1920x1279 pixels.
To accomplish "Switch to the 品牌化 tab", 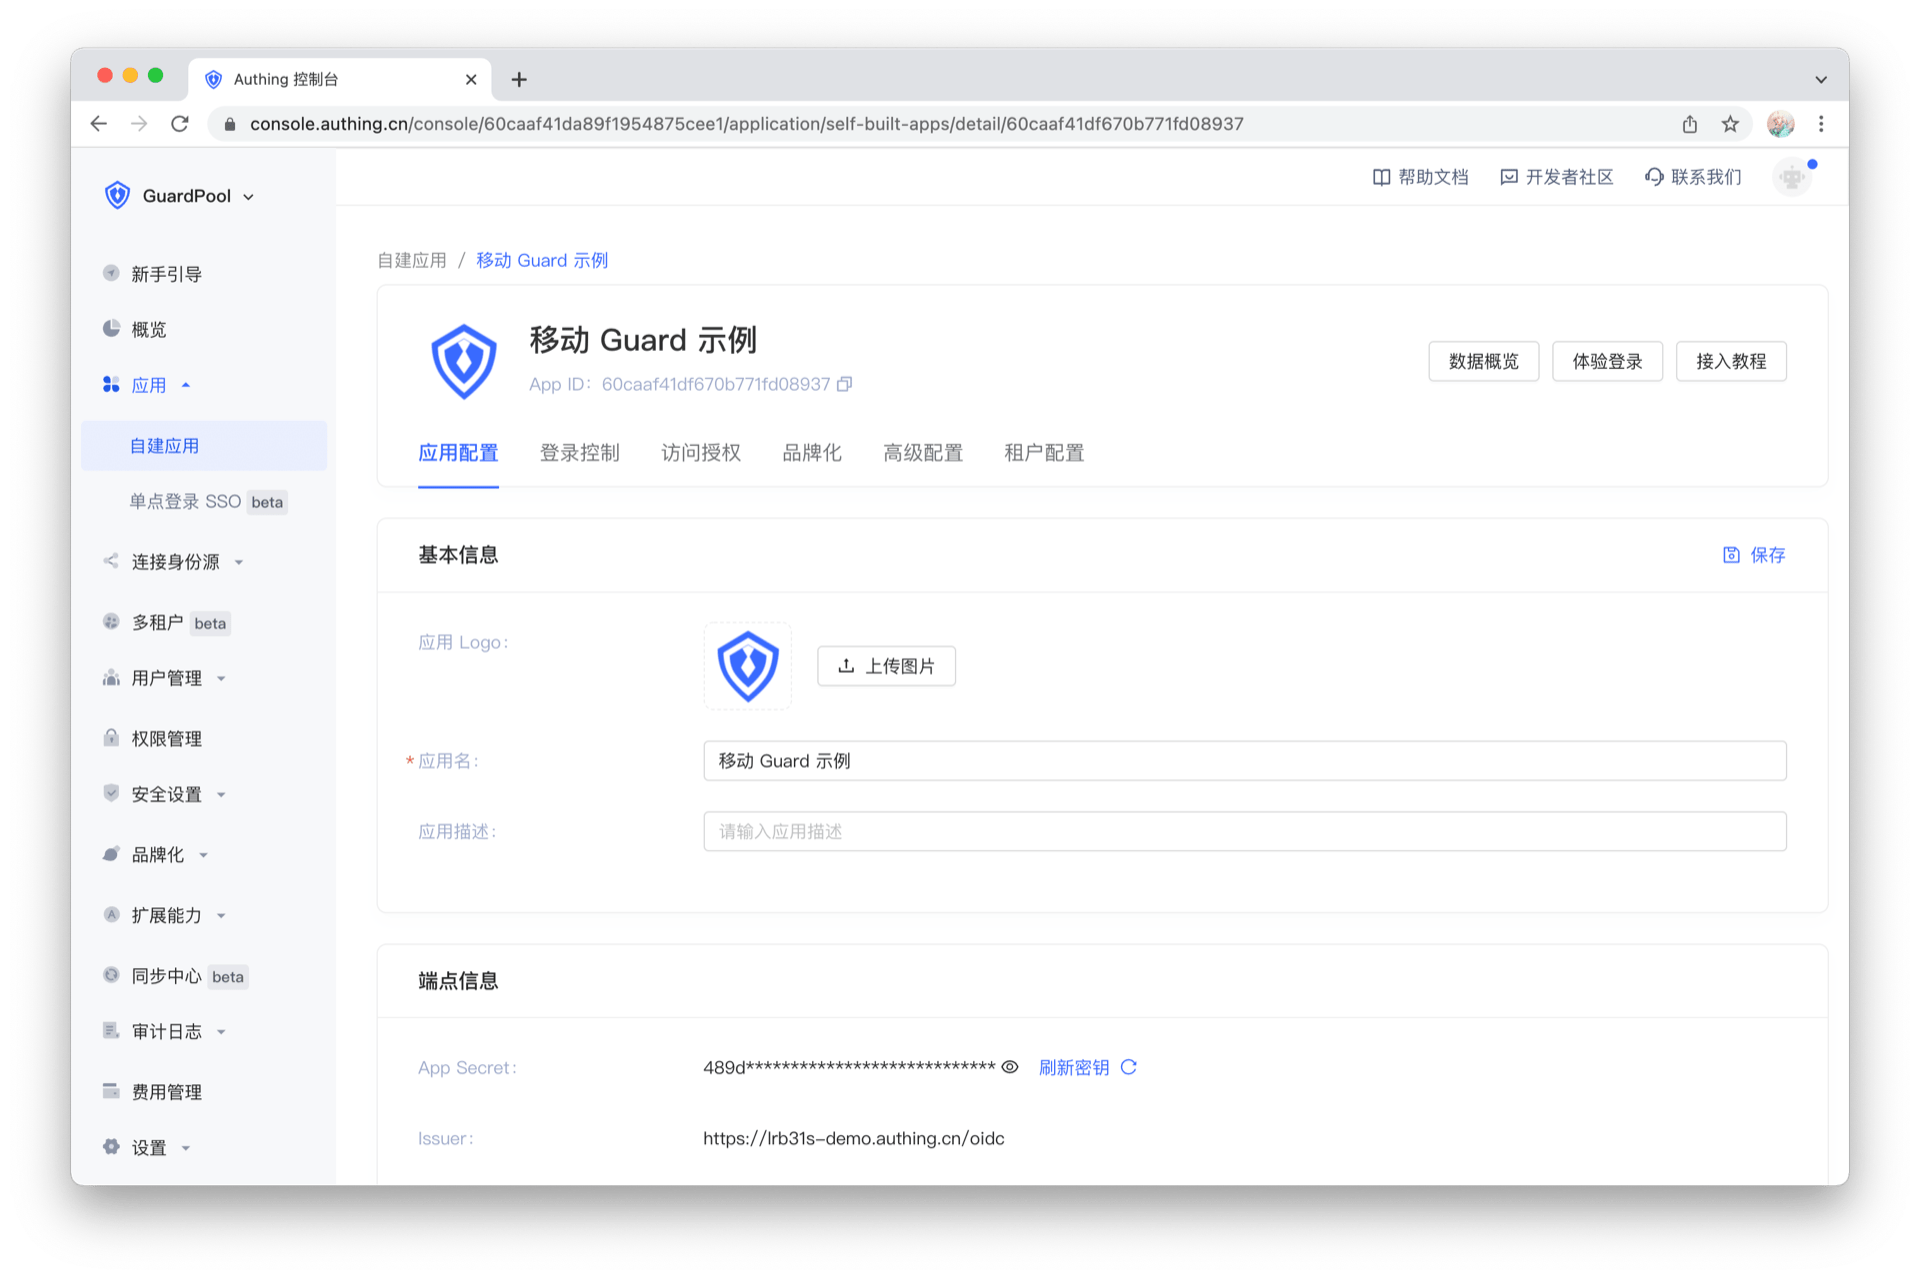I will [811, 453].
